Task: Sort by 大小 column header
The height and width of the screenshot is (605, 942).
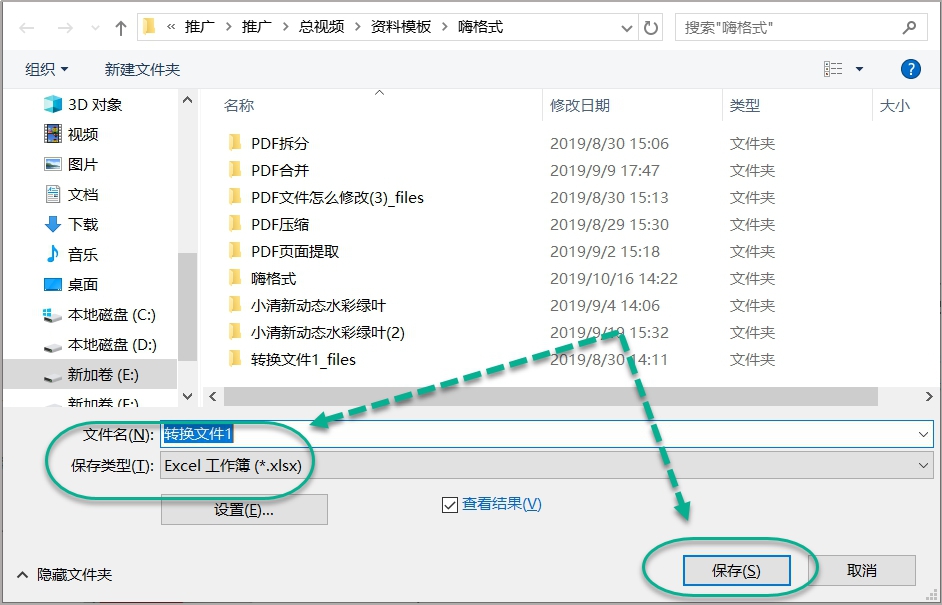Action: pos(895,106)
